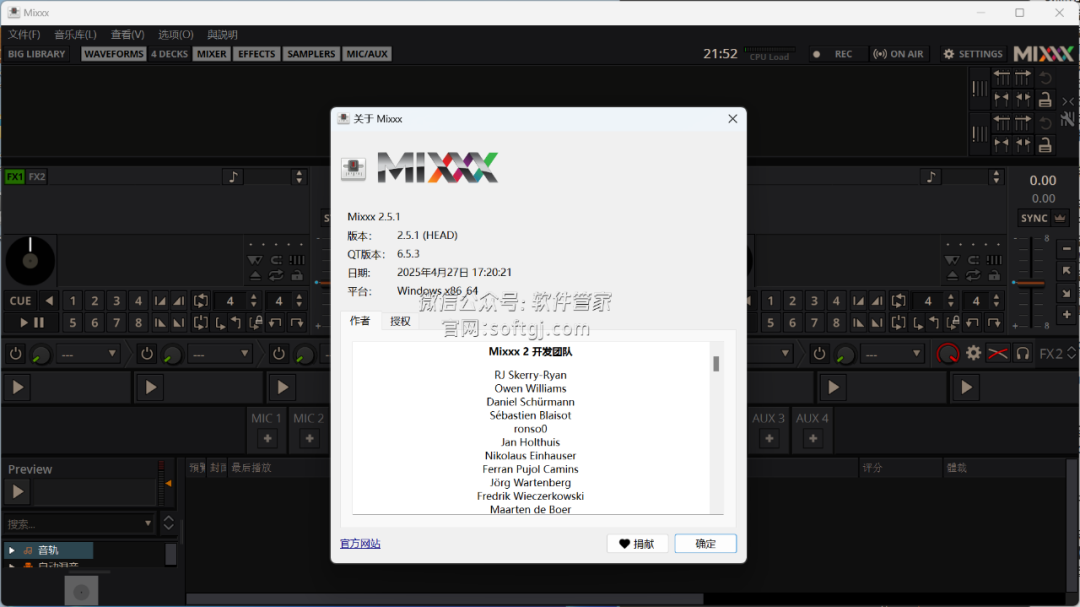Play the second sampler
The image size is (1080, 607).
[150, 388]
